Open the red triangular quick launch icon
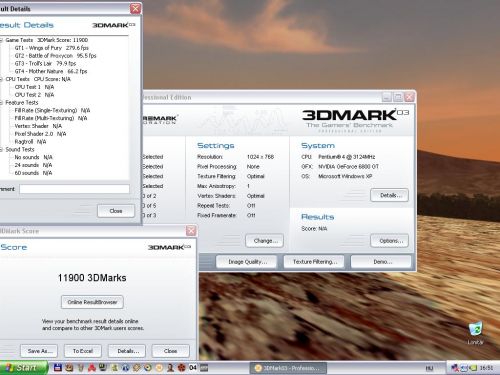This screenshot has height=375, width=500. pos(92,368)
